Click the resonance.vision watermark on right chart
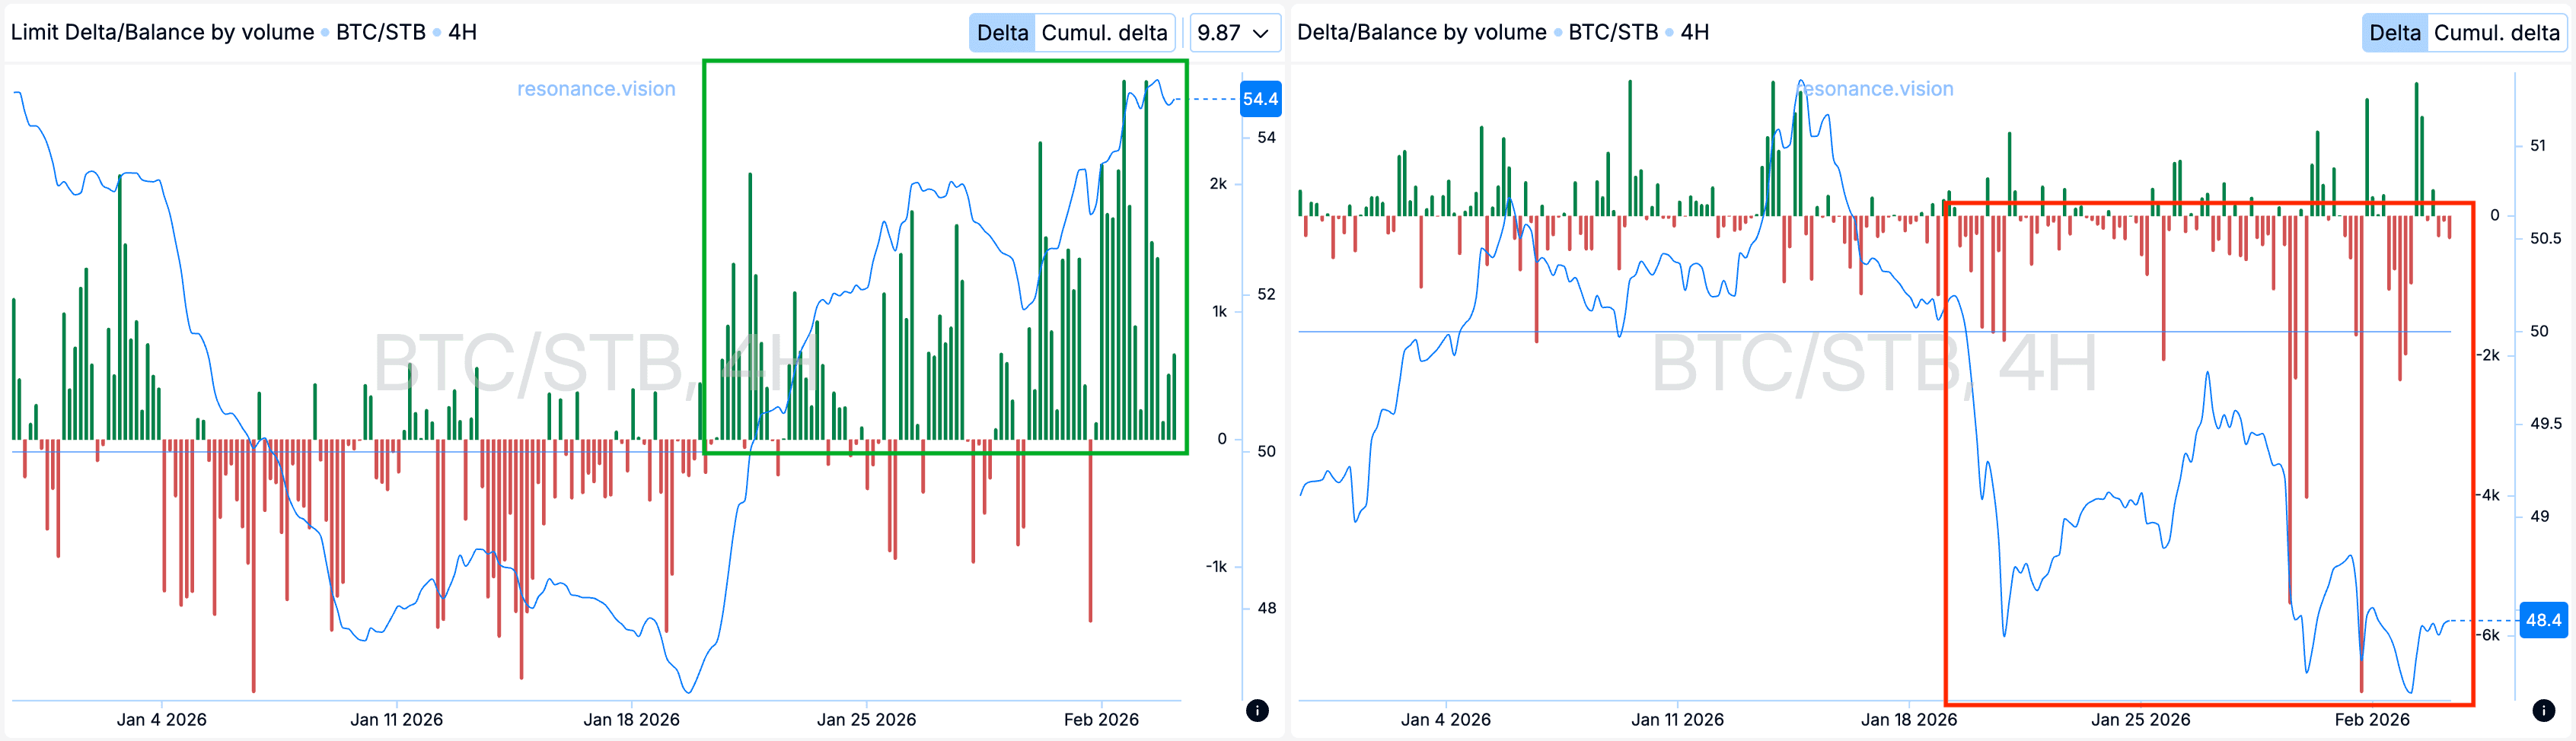This screenshot has width=2576, height=741. pos(1876,89)
